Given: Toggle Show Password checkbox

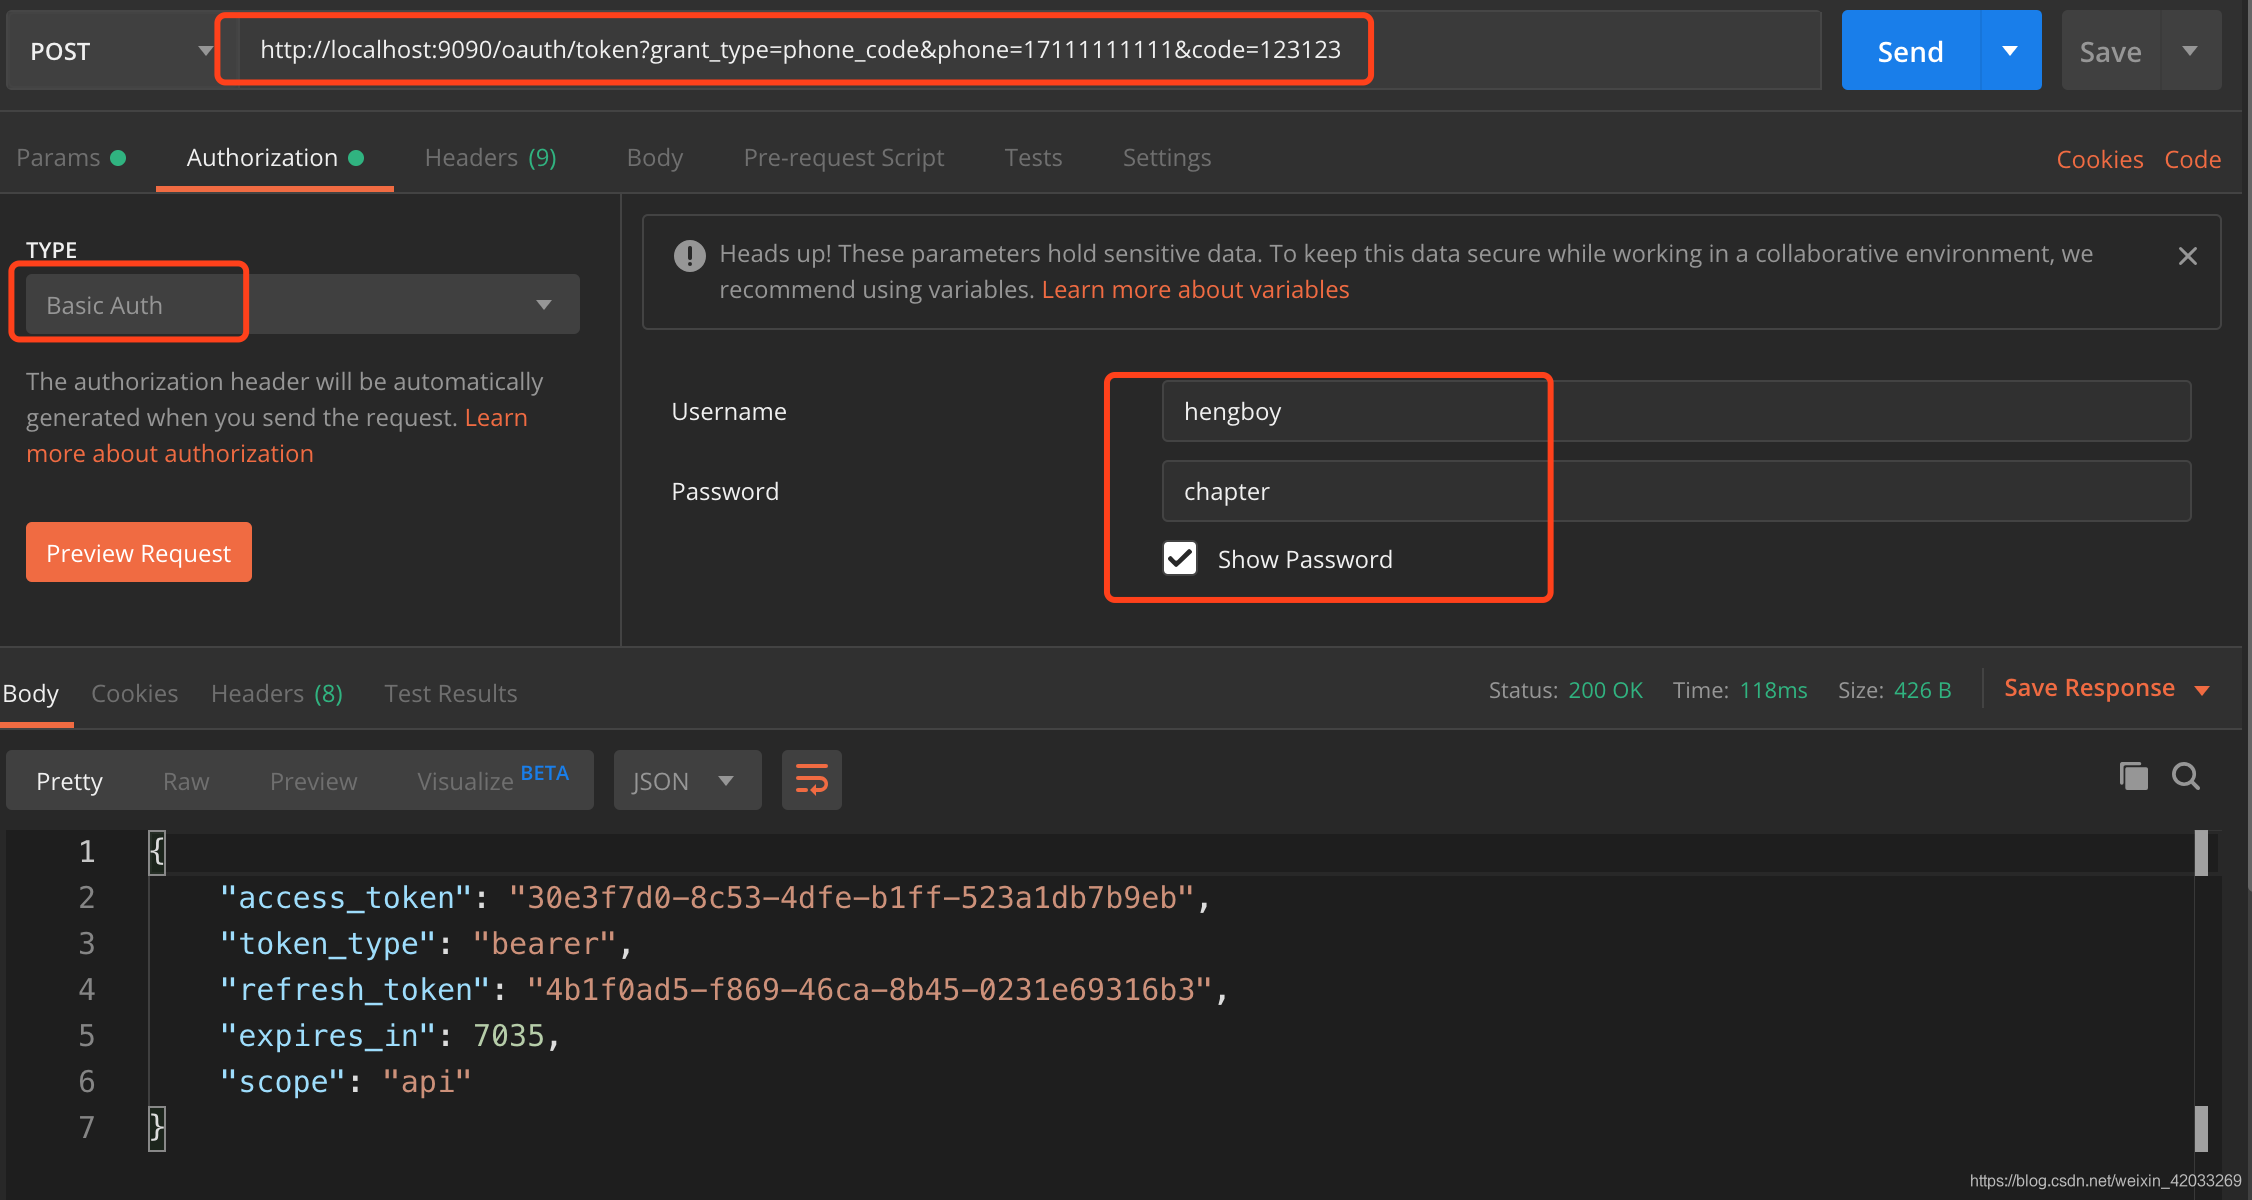Looking at the screenshot, I should [x=1178, y=560].
